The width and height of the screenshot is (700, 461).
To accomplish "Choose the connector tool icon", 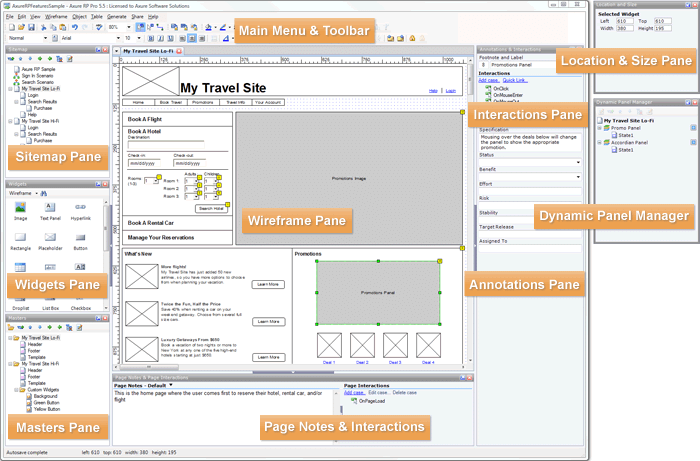I will tap(160, 27).
